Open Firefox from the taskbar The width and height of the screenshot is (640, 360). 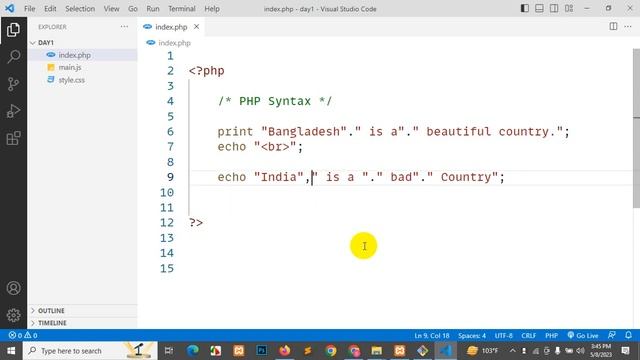[284, 351]
